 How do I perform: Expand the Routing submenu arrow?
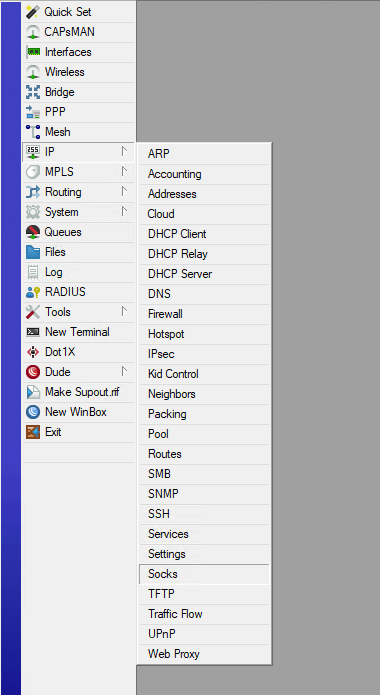click(x=125, y=191)
